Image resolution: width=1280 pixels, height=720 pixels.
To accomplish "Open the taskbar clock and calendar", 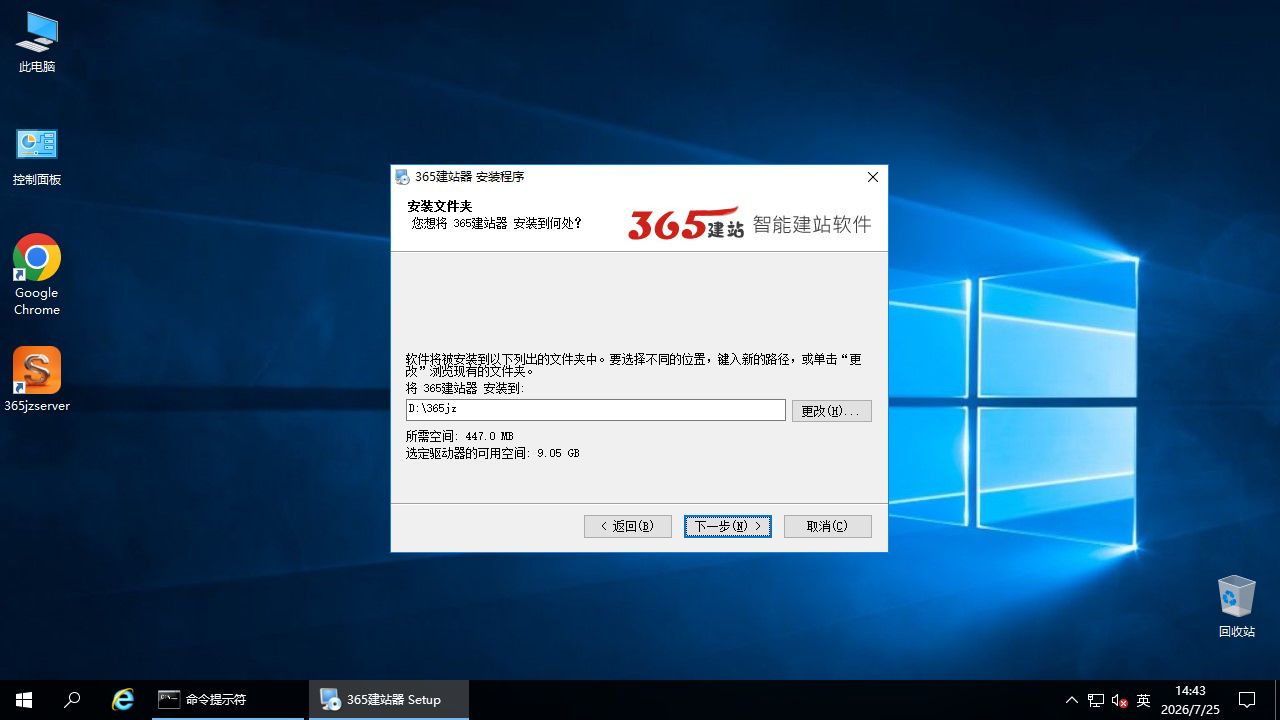I will [x=1190, y=700].
